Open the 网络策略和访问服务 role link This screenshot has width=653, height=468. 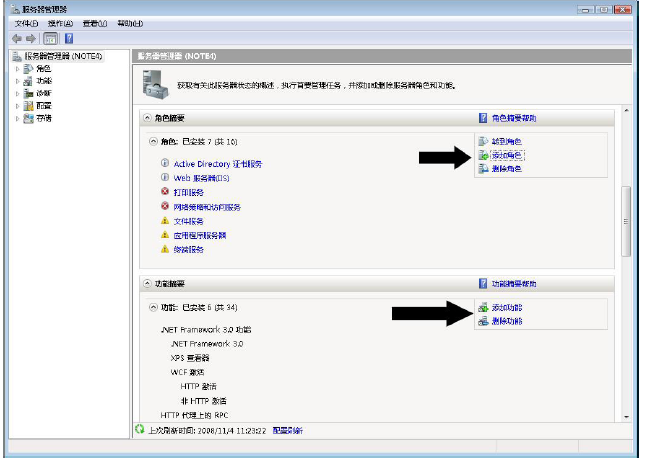207,207
